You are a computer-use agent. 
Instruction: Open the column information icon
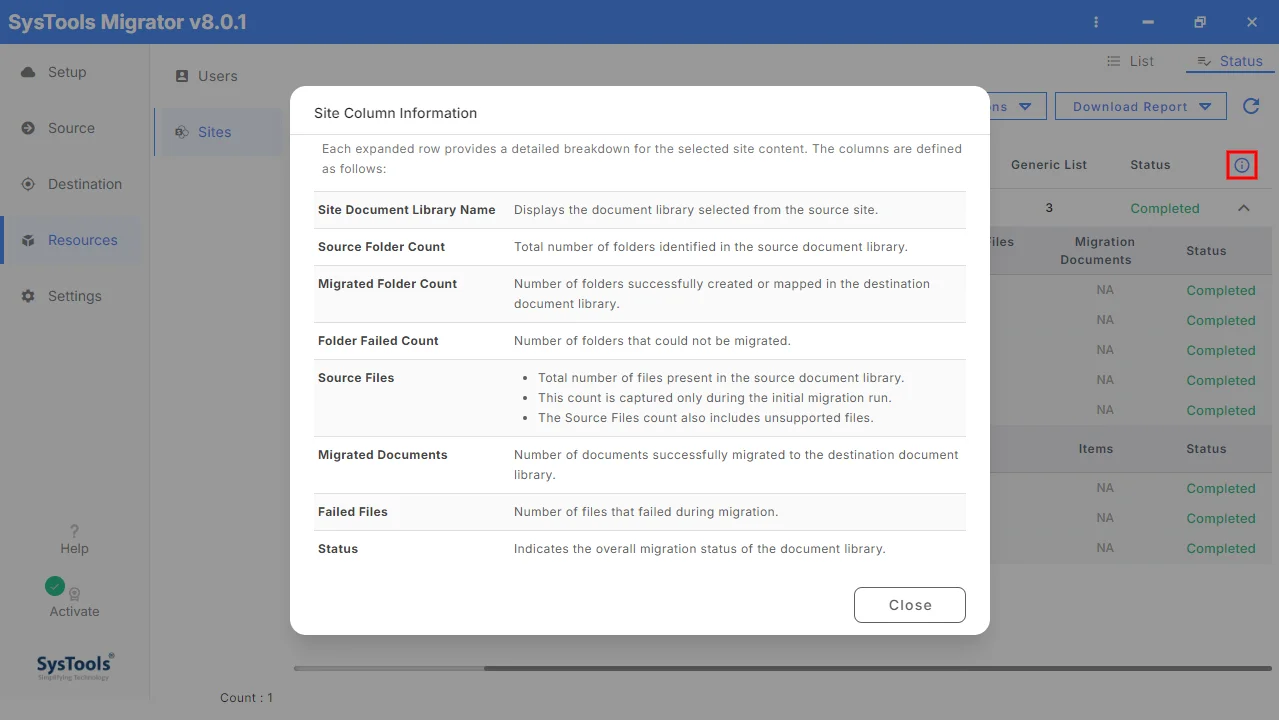click(x=1242, y=165)
